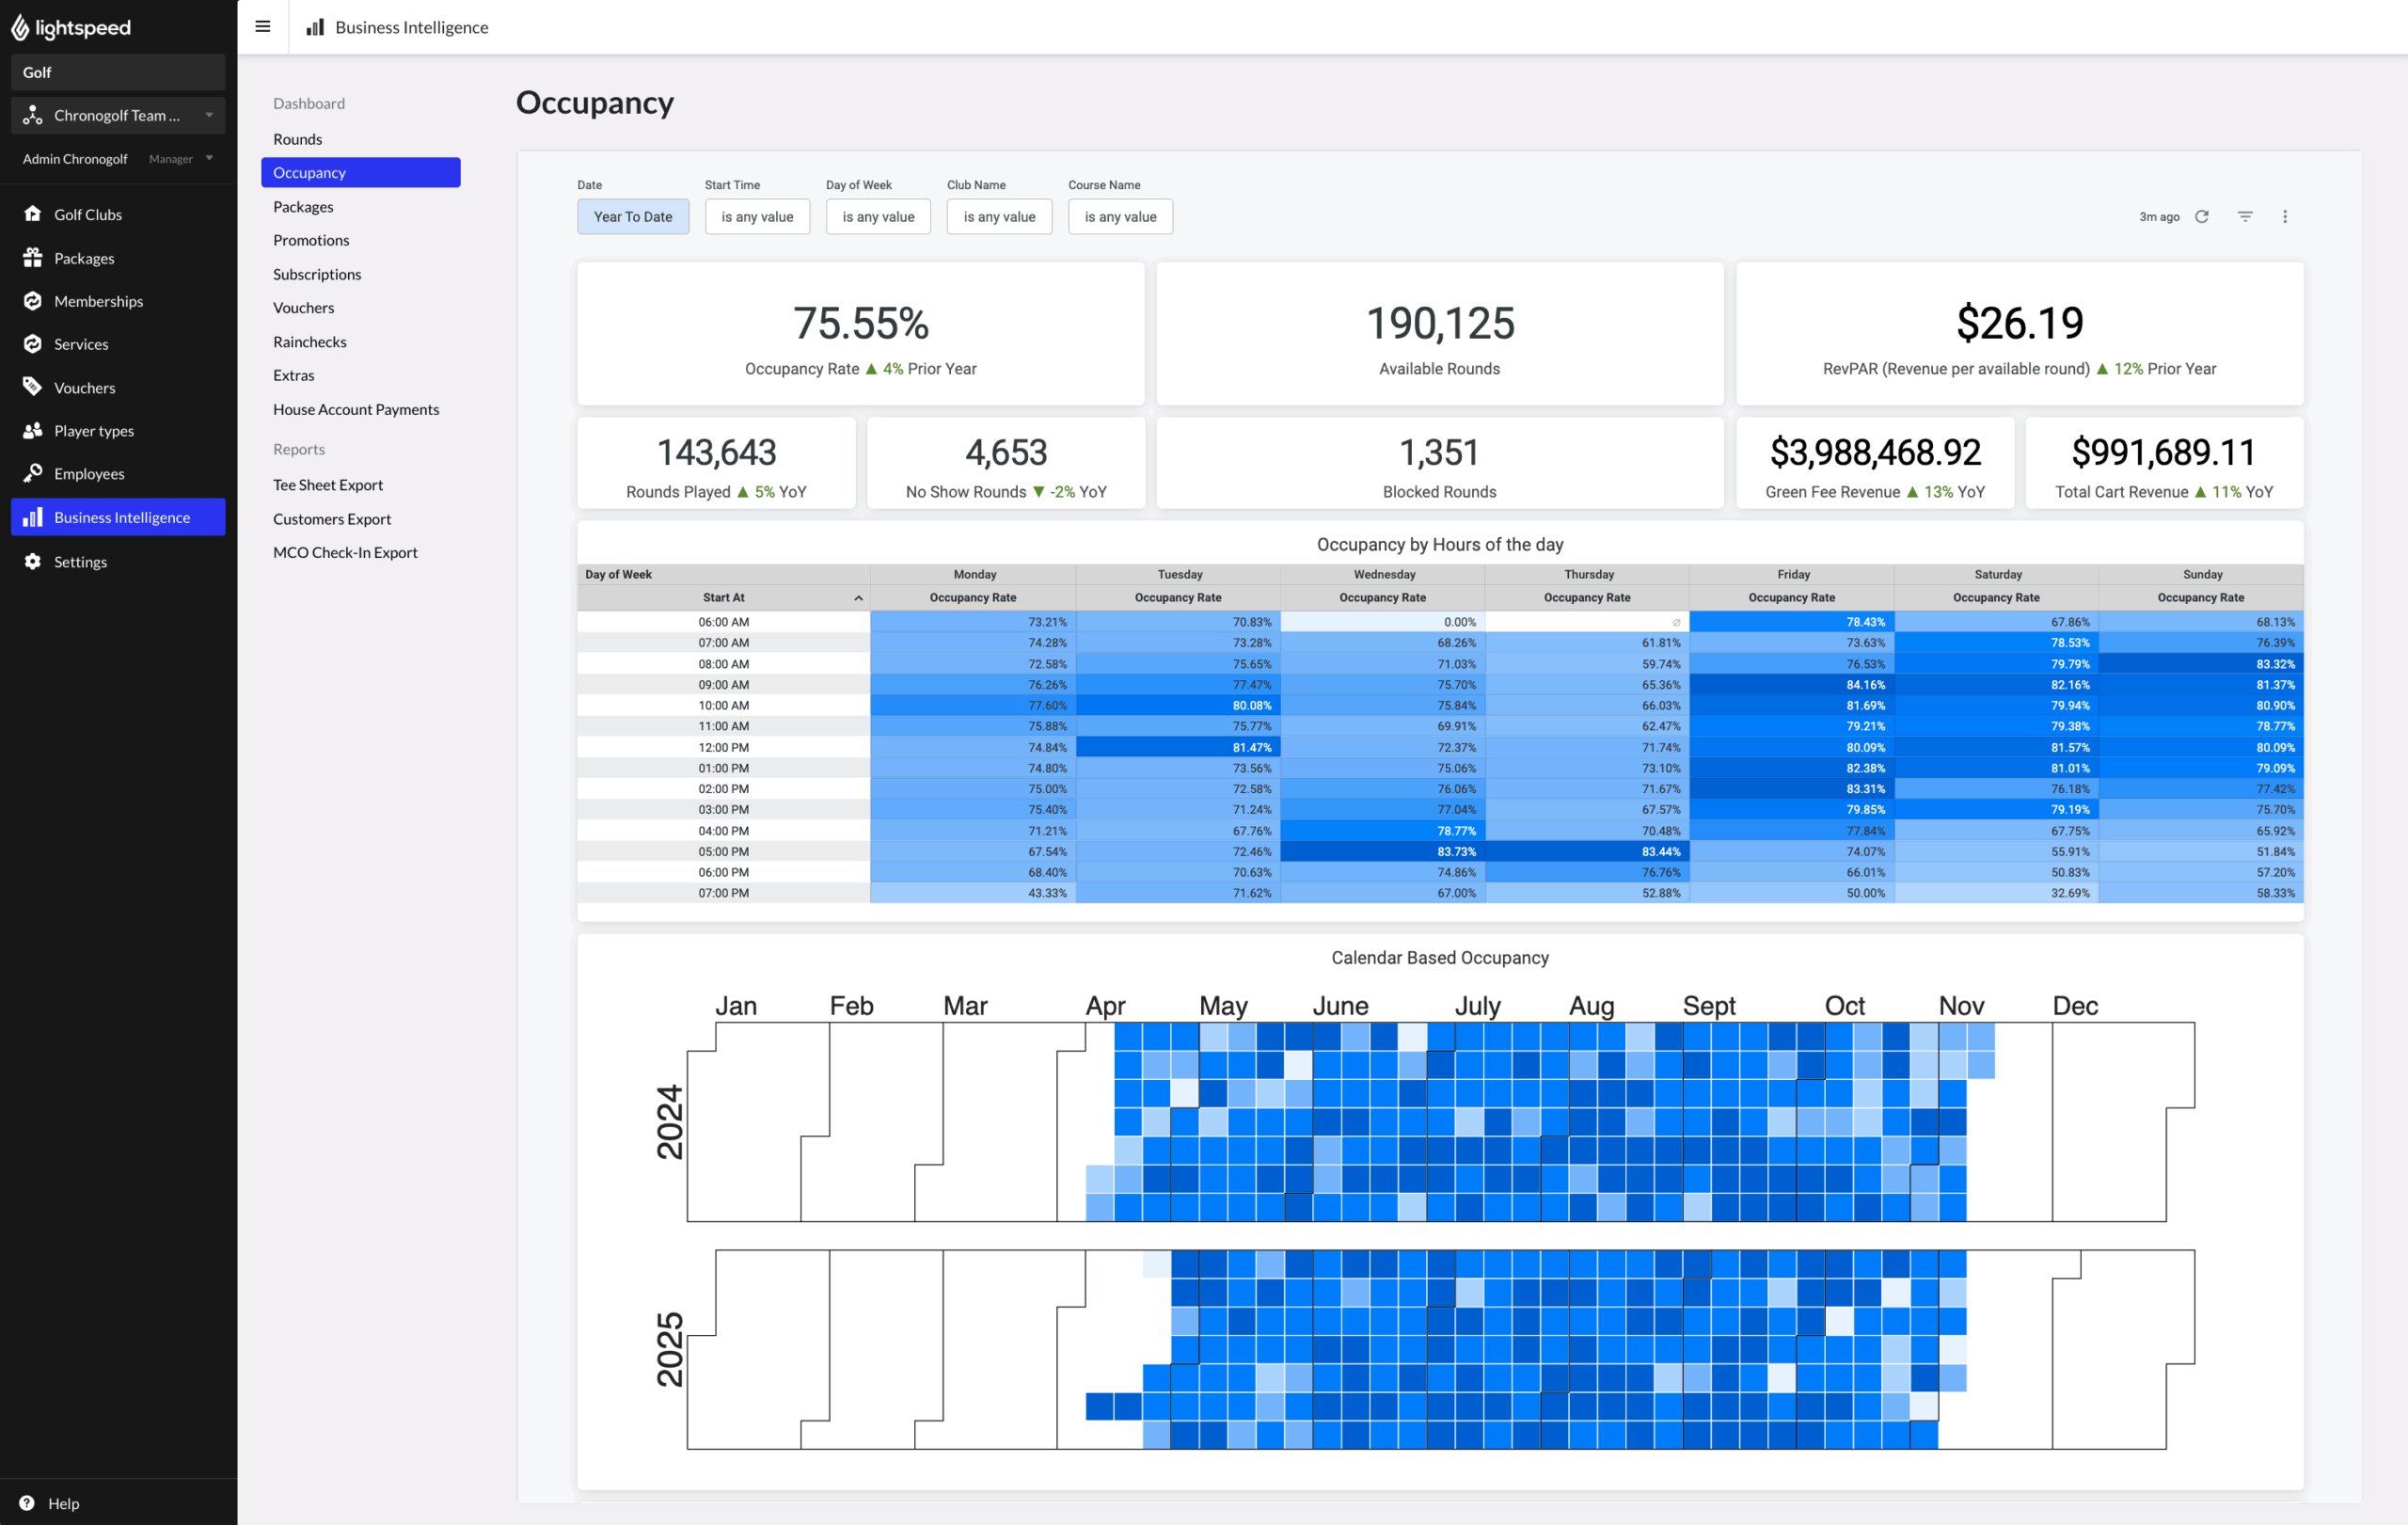The width and height of the screenshot is (2408, 1525).
Task: Open the Tee Sheet Export report
Action: pyautogui.click(x=328, y=484)
